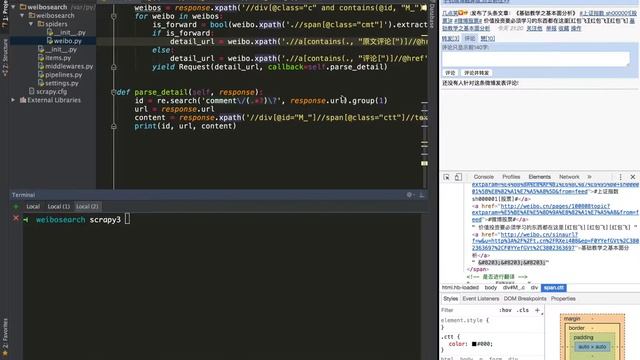Close terminal session with red X icon

[x=16, y=218]
